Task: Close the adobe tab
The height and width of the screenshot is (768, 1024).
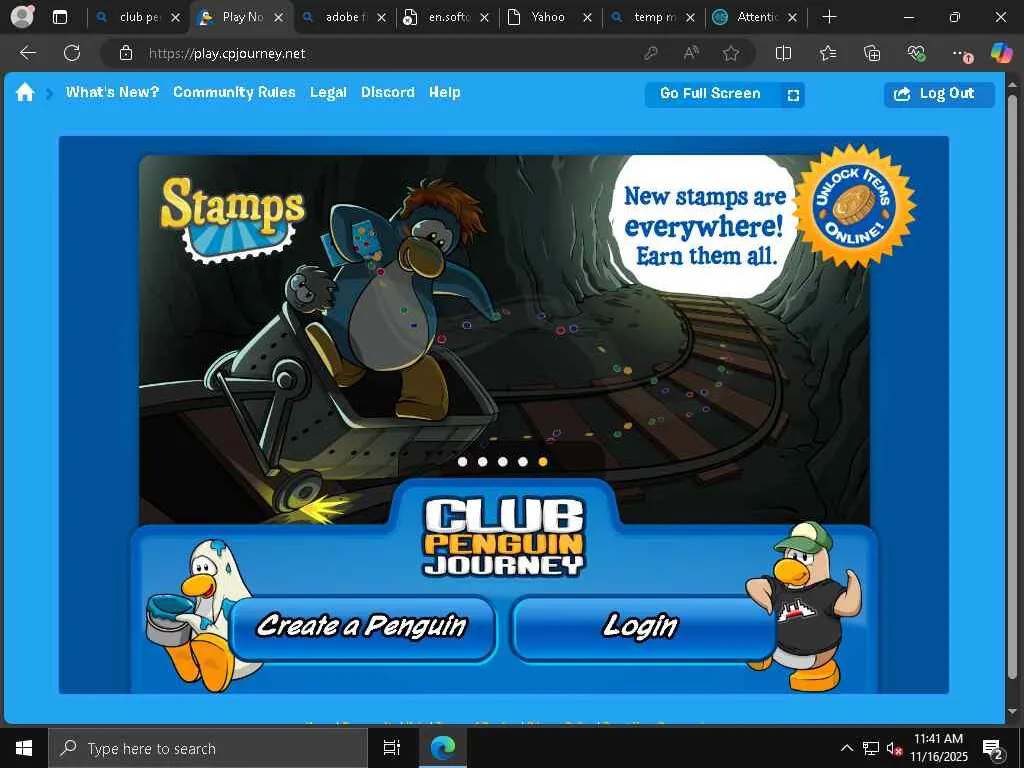Action: (x=381, y=18)
